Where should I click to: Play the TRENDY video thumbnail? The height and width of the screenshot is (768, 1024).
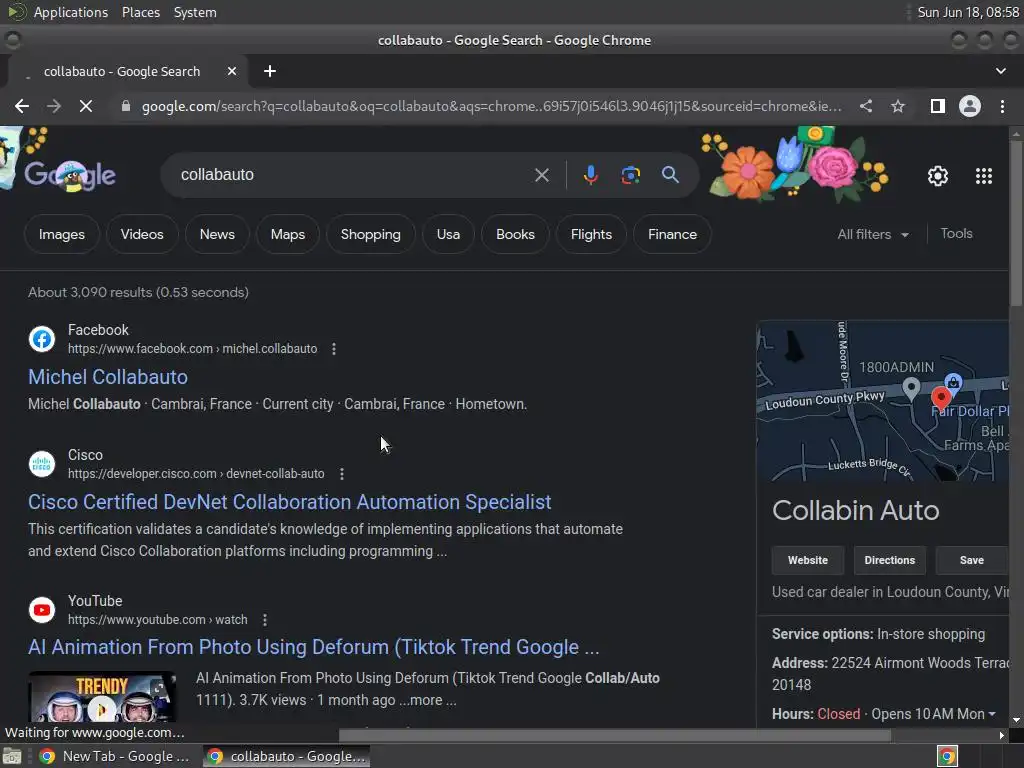(x=102, y=697)
